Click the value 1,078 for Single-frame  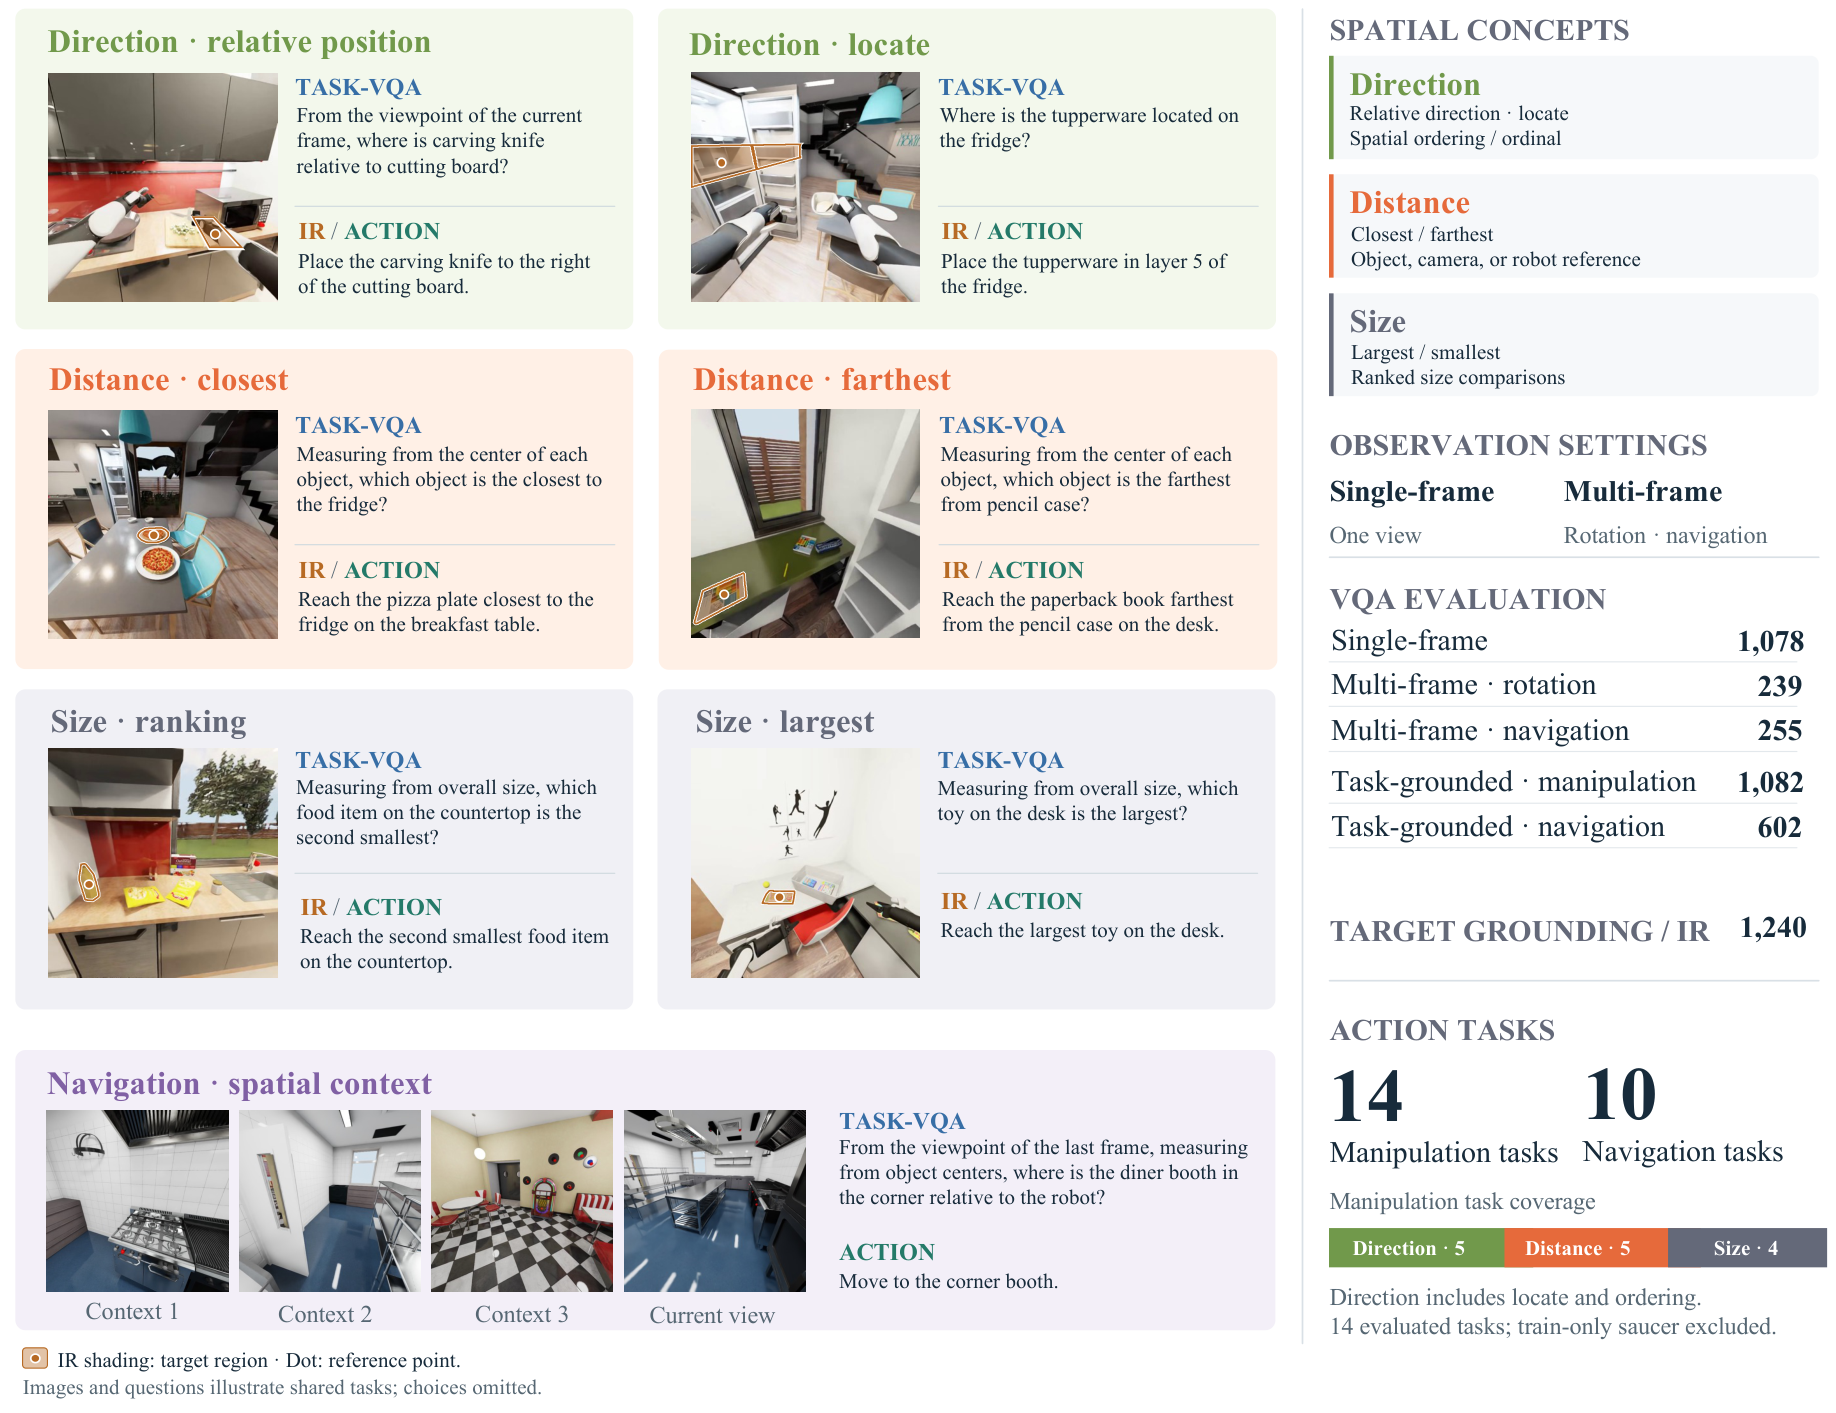pyautogui.click(x=1770, y=641)
